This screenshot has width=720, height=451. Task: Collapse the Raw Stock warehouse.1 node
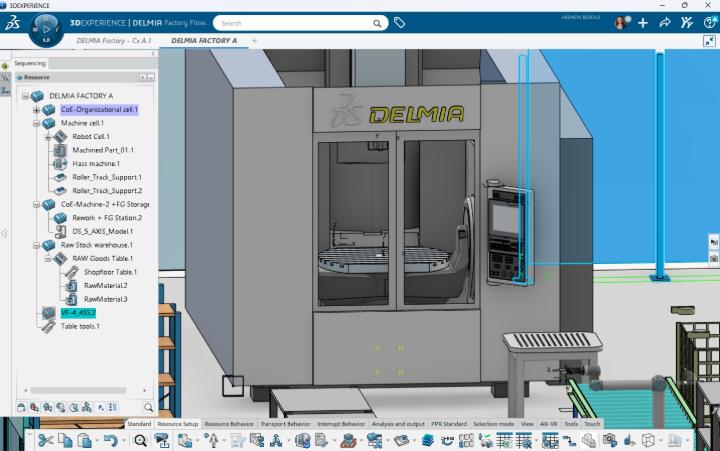point(36,245)
